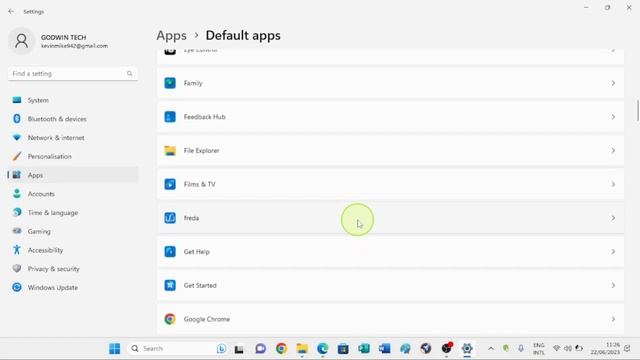Open the clock and calendar flyout
Image resolution: width=640 pixels, height=360 pixels.
[x=605, y=349]
